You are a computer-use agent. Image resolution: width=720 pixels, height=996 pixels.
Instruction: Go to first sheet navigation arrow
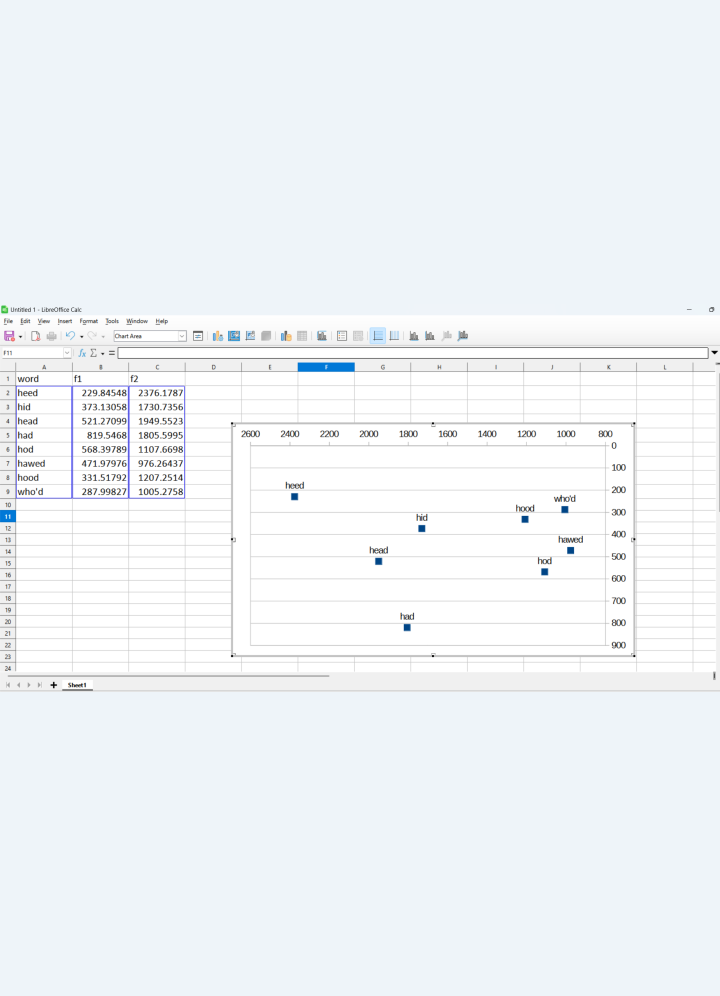click(8, 685)
